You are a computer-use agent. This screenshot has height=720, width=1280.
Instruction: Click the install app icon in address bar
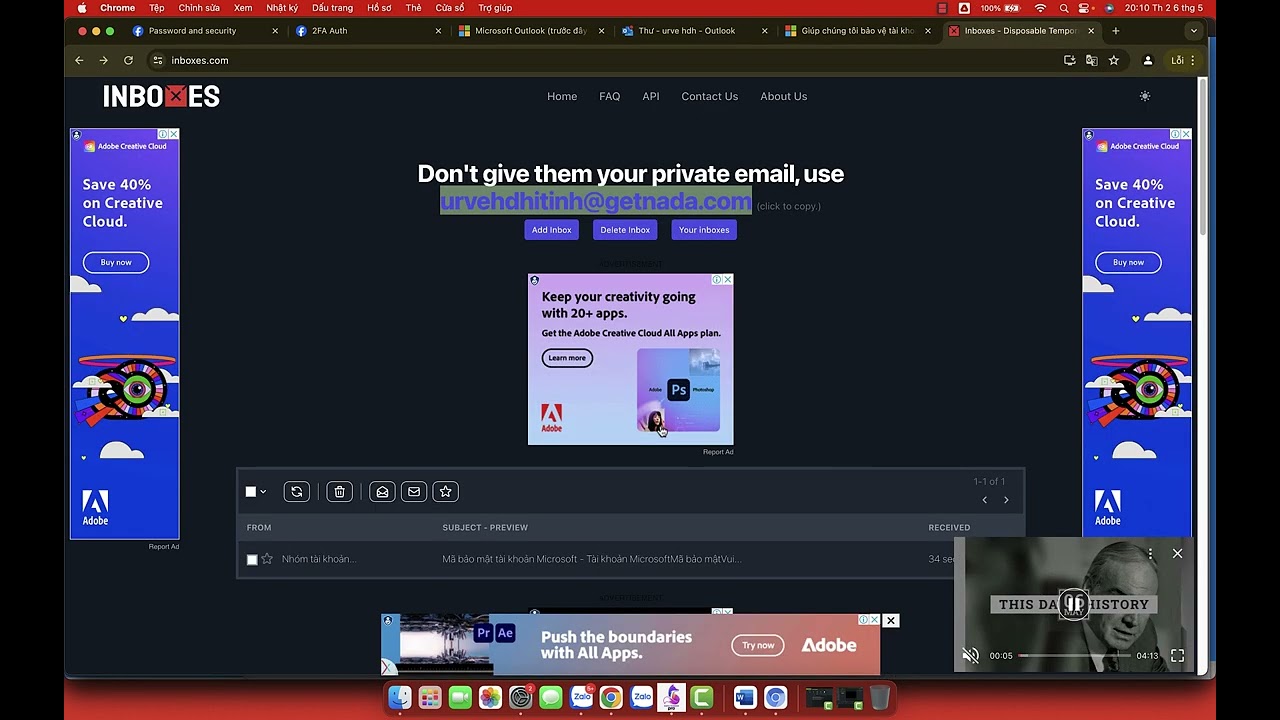click(1070, 60)
